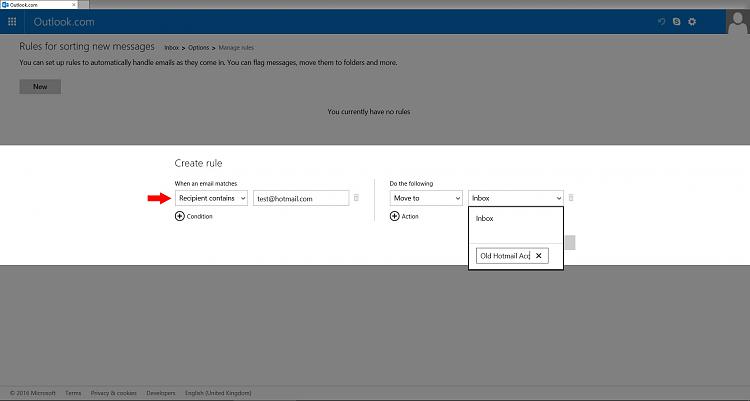Click the 'Create rule' heading
Image resolution: width=750 pixels, height=401 pixels.
pos(199,163)
